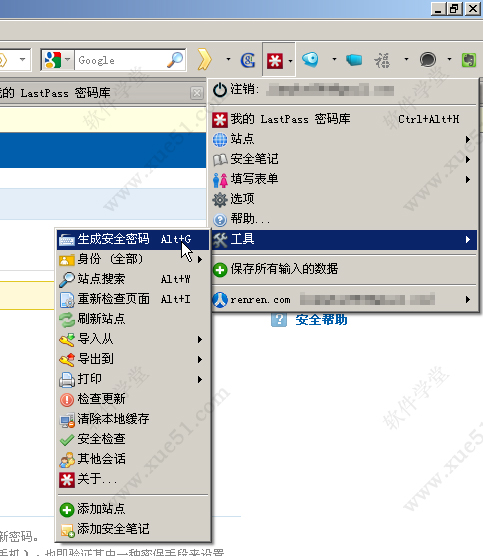
Task: Choose 安全检查 menu item
Action: click(133, 439)
